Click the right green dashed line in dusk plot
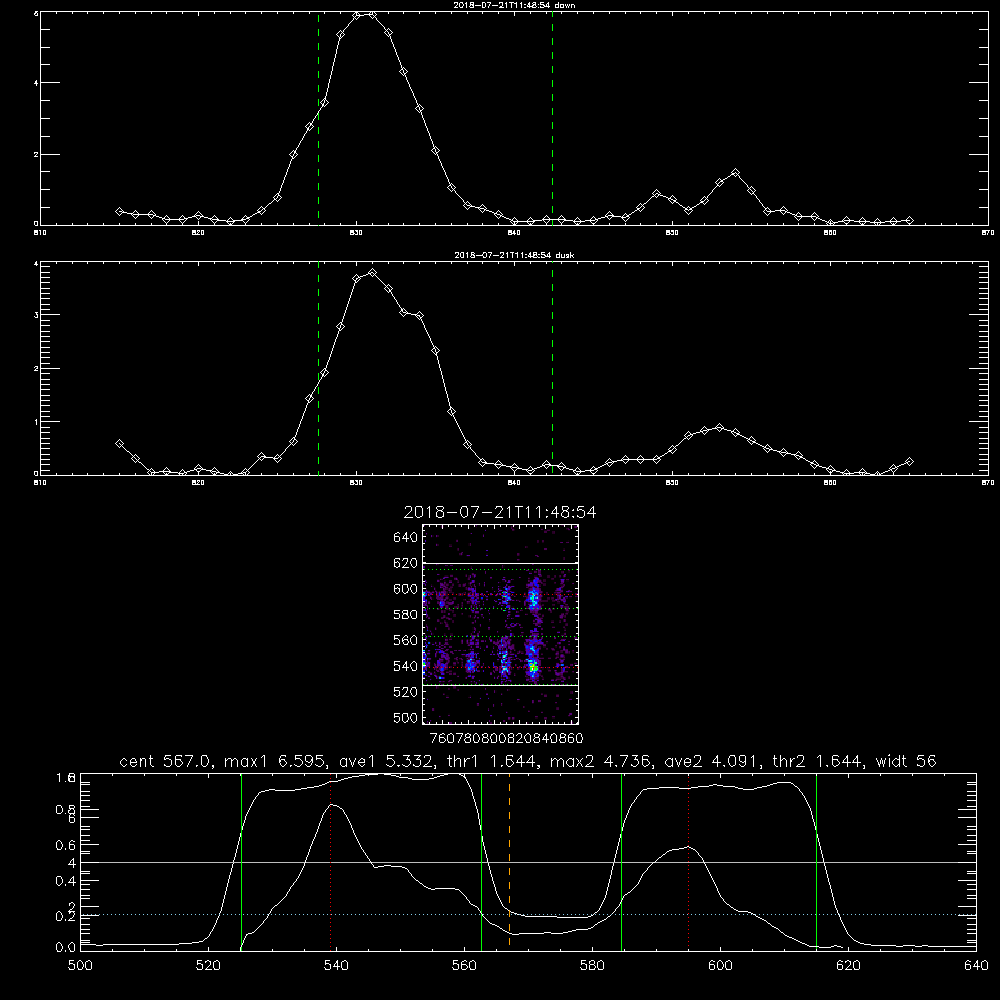The height and width of the screenshot is (1000, 1000). [552, 368]
